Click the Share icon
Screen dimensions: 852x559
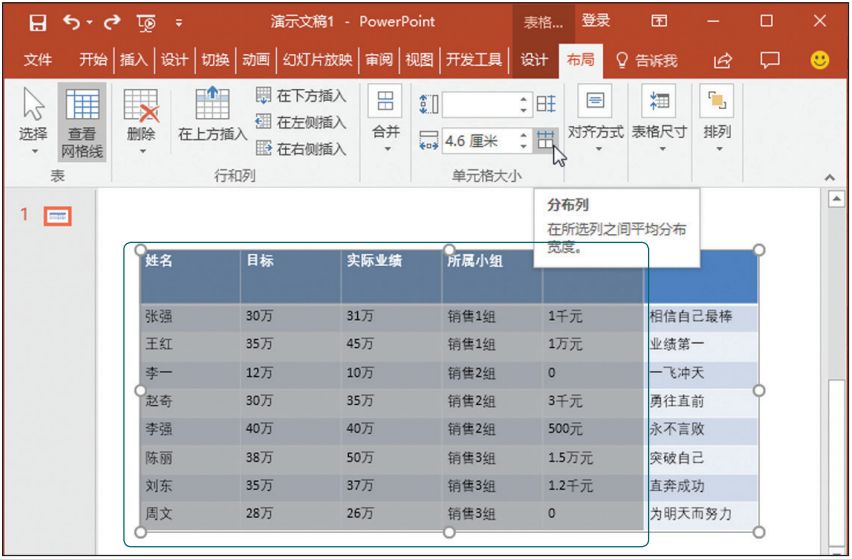click(723, 60)
